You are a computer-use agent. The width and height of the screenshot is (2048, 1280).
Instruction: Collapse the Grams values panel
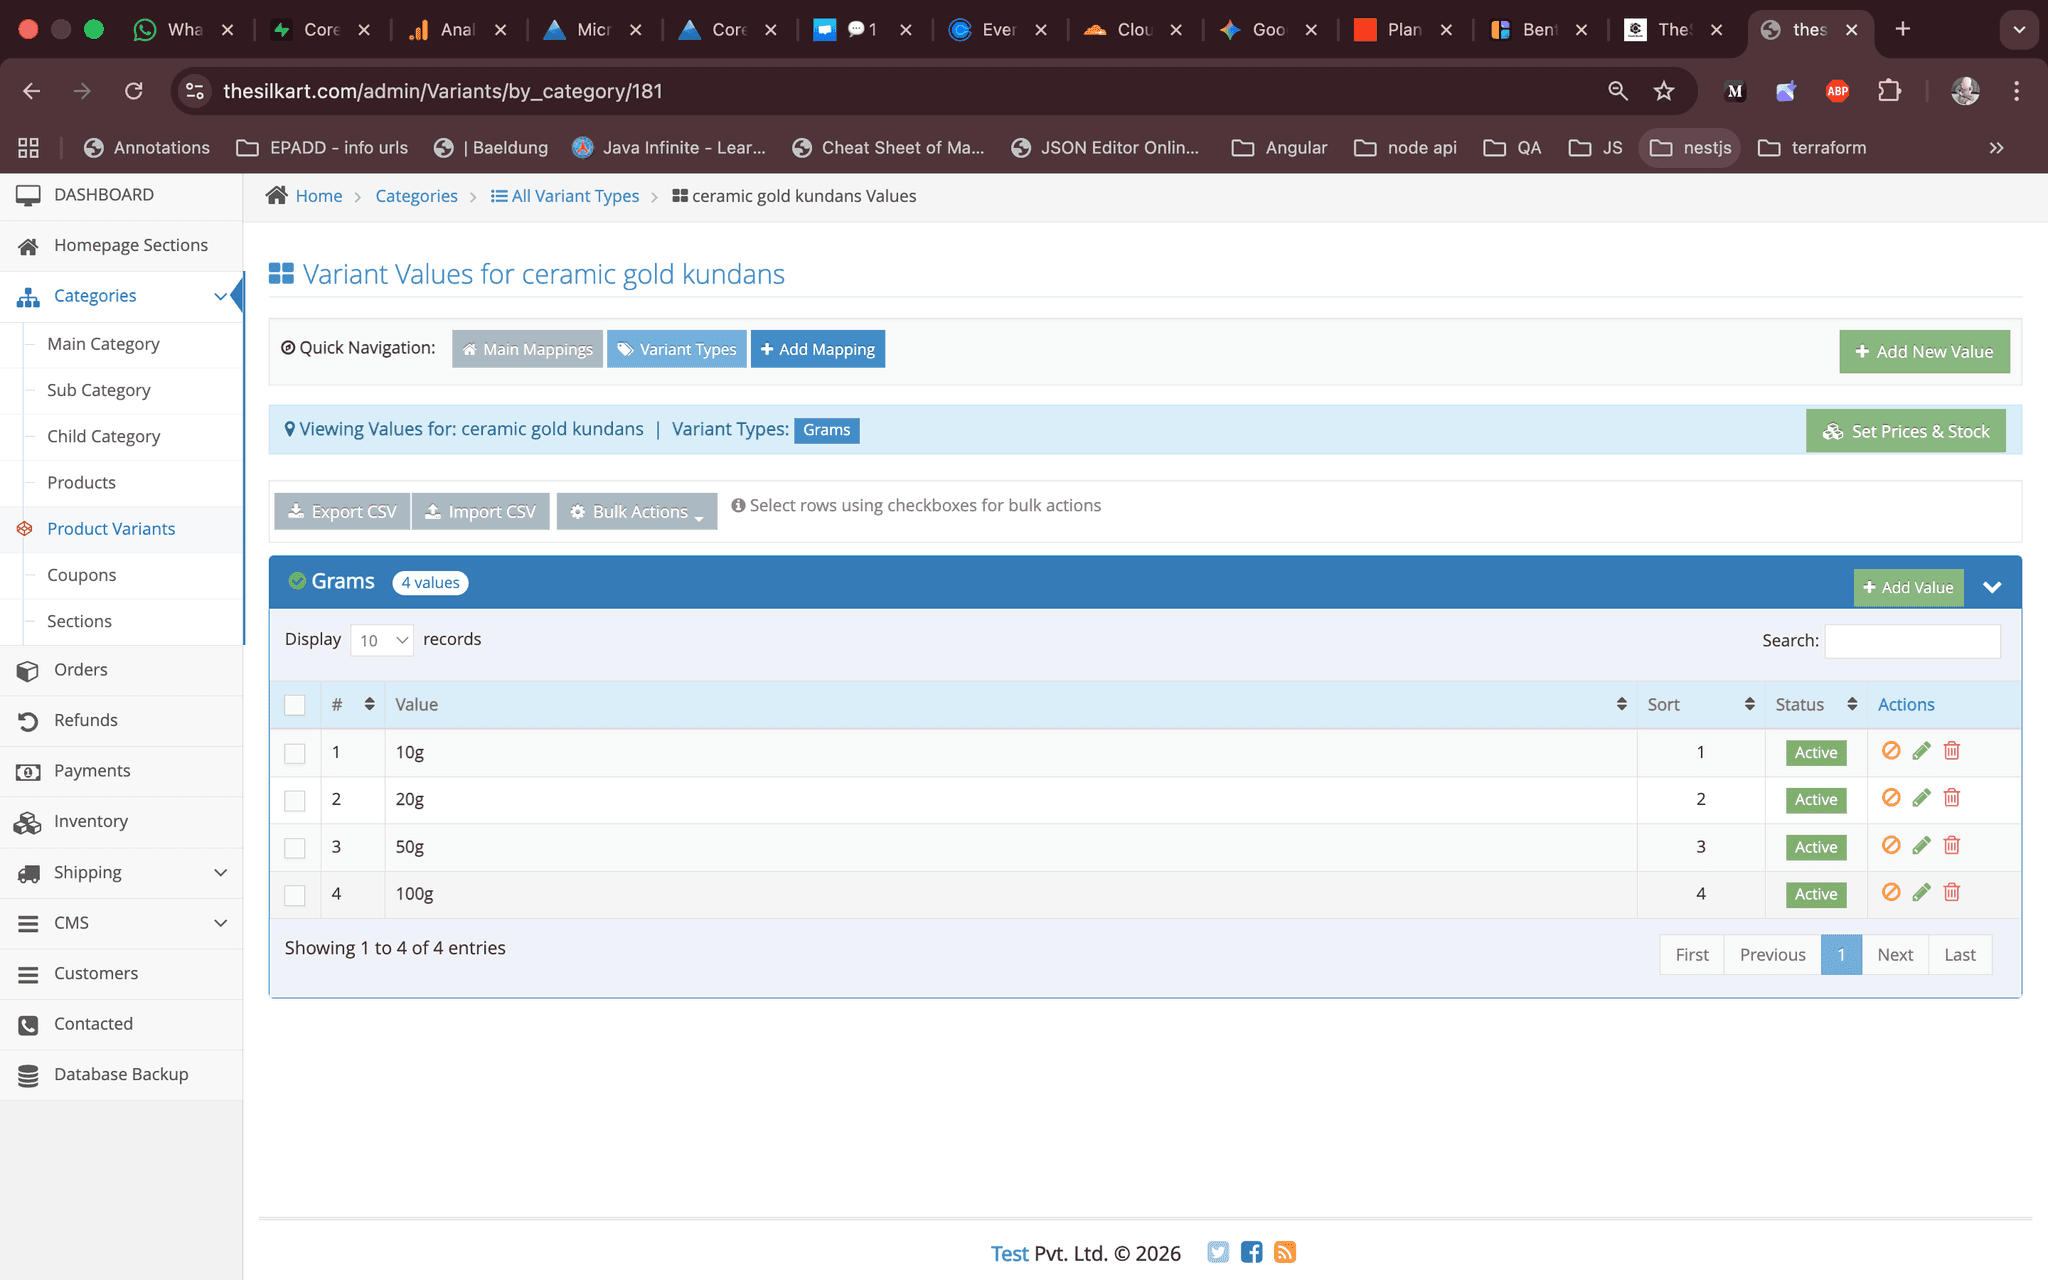click(1992, 587)
